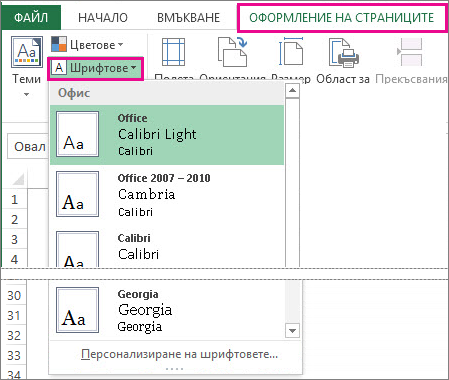Screen dimensions: 449x380
Task: Click the Aa preview for Office 2007 – 2010
Action: (x=77, y=194)
